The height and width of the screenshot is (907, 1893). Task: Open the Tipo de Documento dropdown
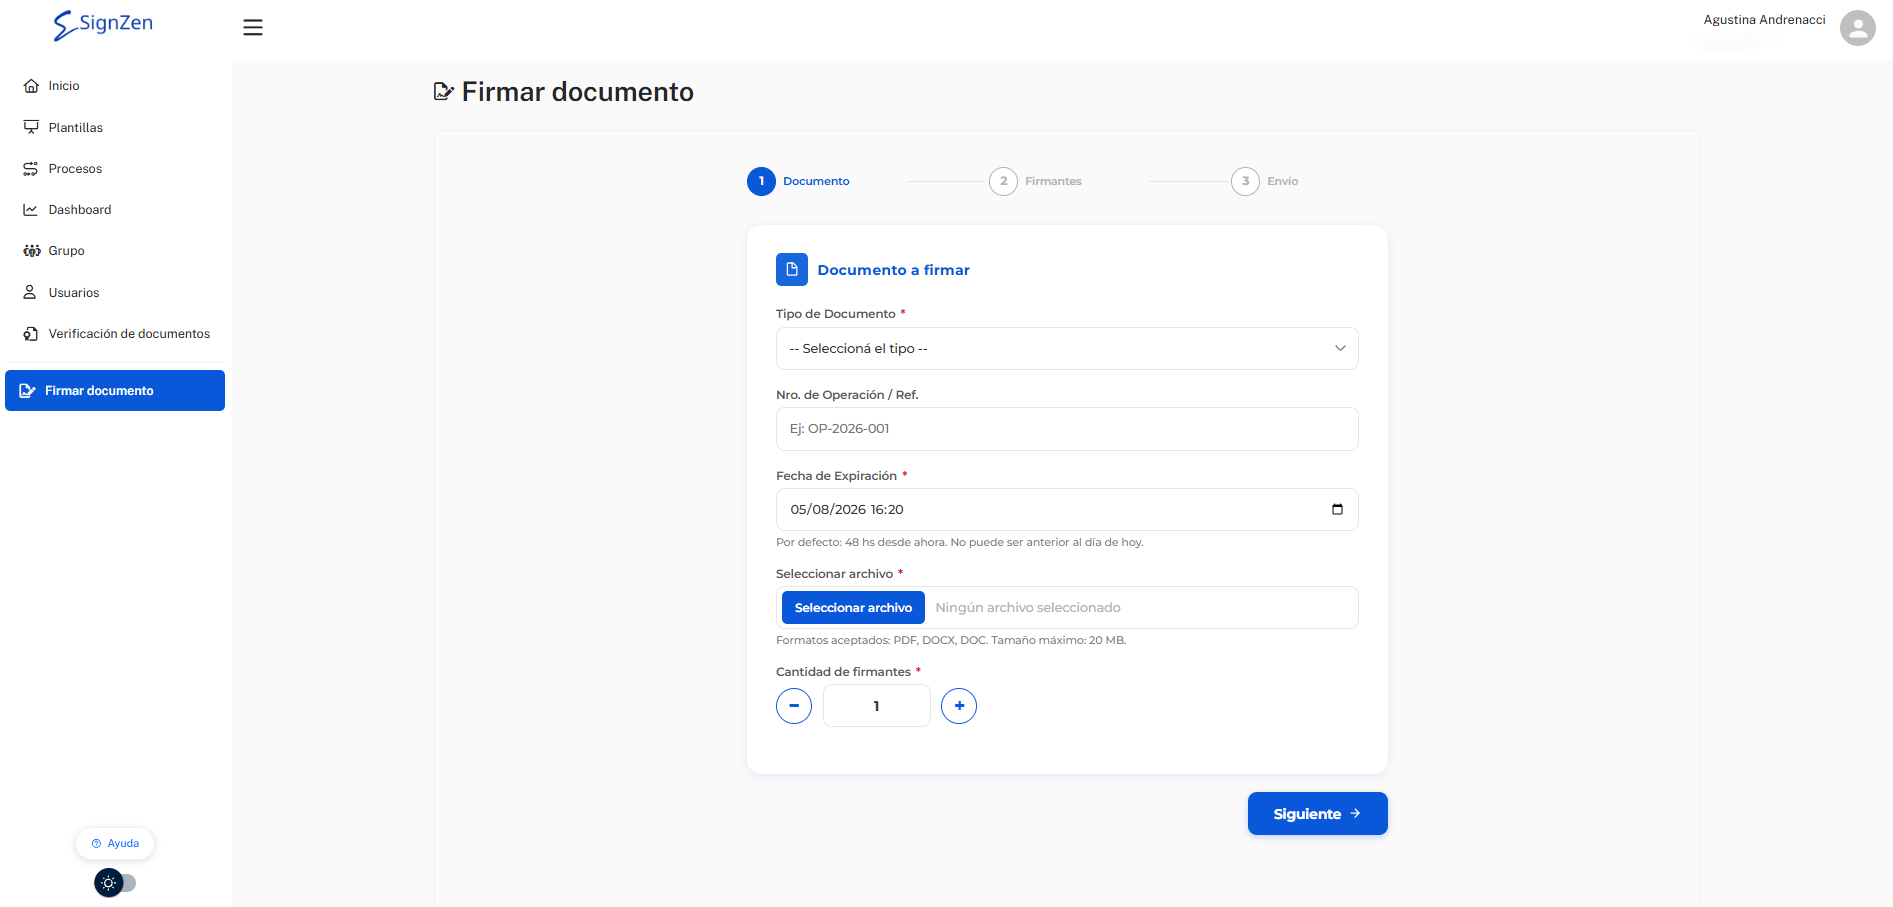(1067, 349)
